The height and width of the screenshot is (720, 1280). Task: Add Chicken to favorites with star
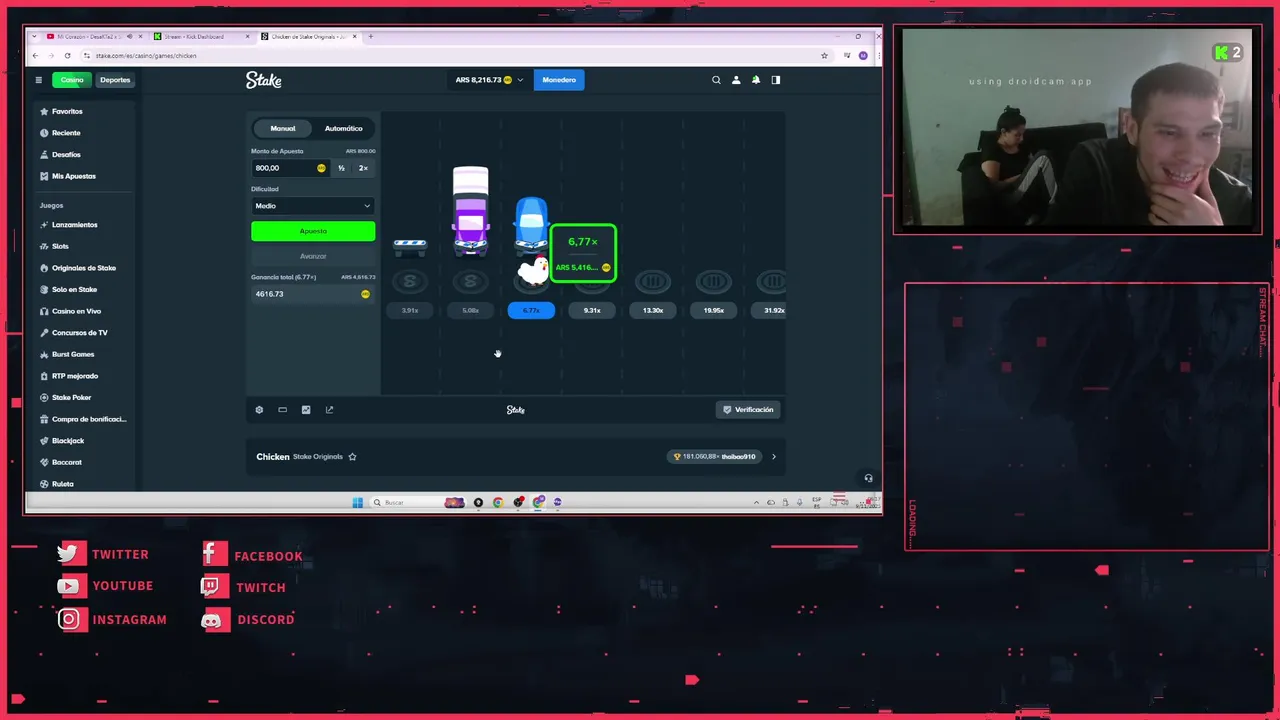click(352, 457)
